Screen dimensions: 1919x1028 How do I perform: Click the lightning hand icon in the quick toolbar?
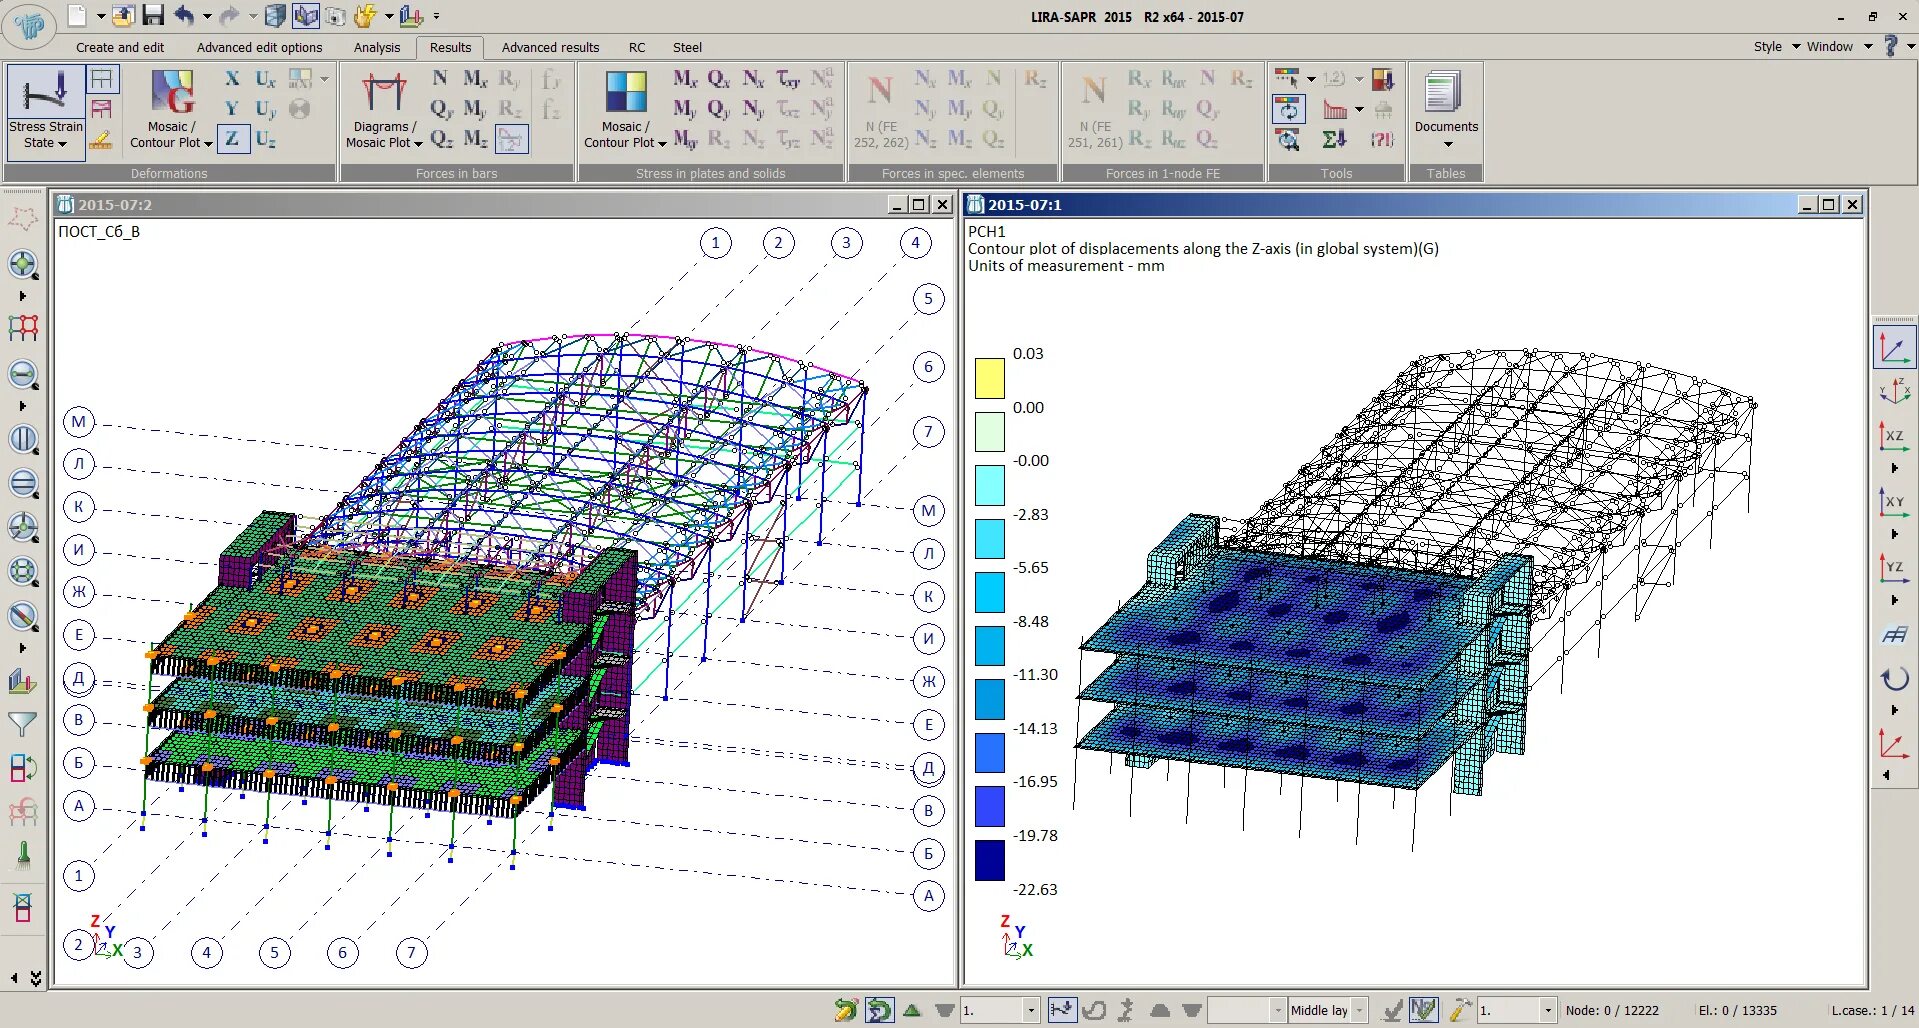(x=365, y=15)
